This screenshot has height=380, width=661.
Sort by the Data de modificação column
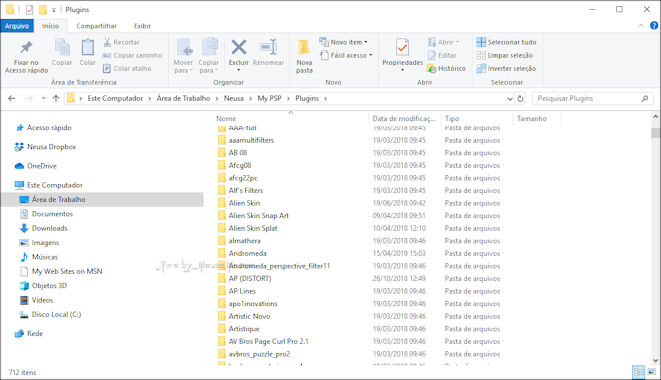(x=404, y=119)
